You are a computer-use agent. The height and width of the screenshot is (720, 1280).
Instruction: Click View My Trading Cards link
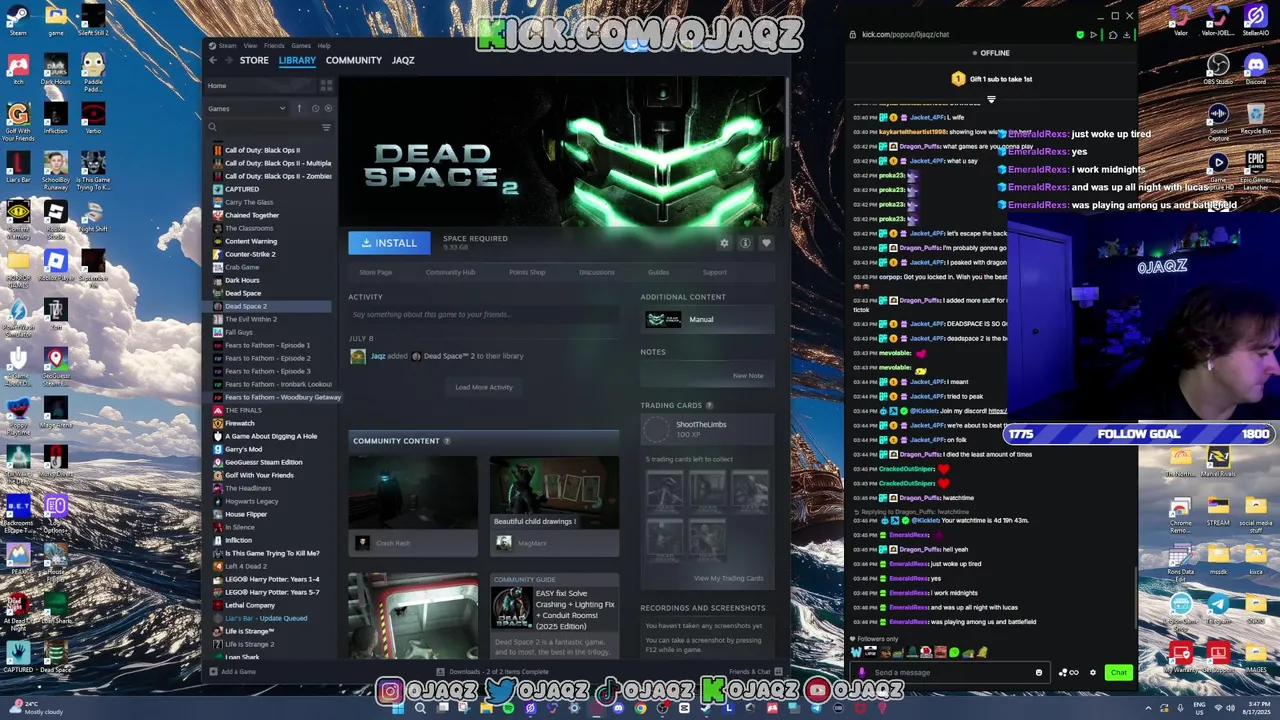[728, 578]
